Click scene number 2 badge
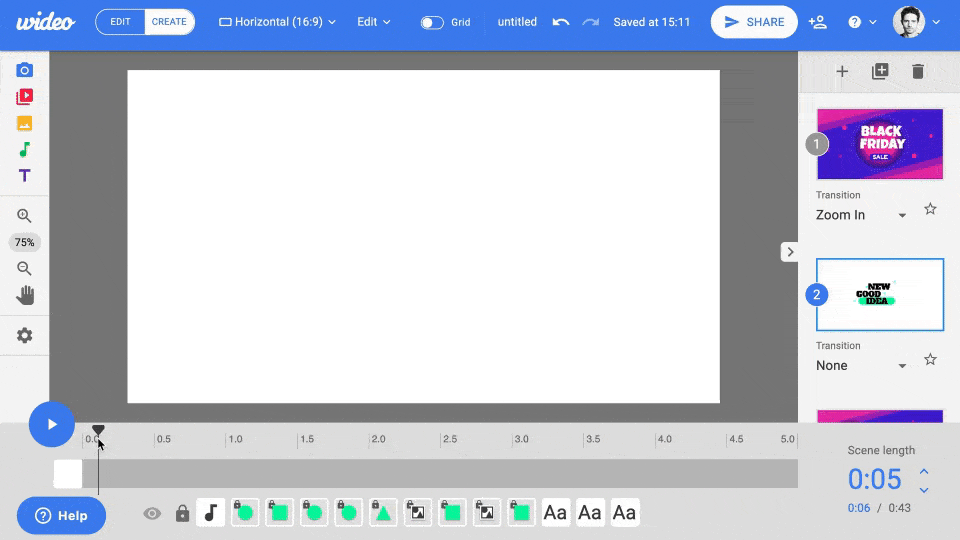 [x=816, y=294]
